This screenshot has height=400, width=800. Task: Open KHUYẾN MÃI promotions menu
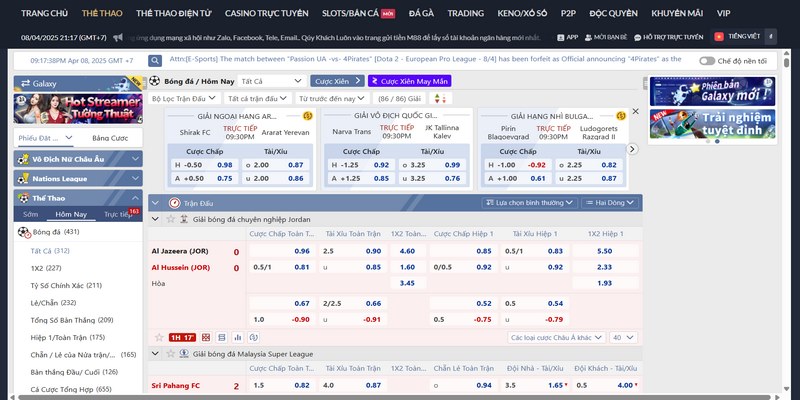tap(677, 13)
